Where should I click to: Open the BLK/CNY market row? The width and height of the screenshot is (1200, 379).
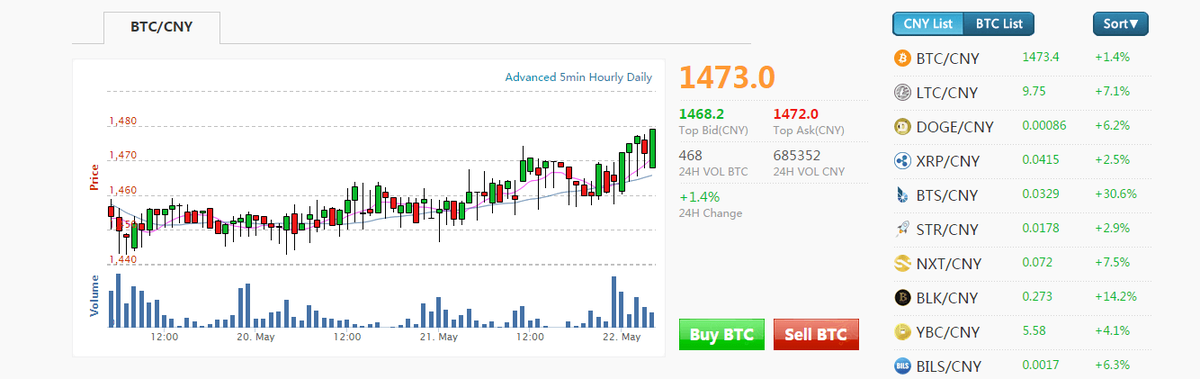[x=1021, y=297]
